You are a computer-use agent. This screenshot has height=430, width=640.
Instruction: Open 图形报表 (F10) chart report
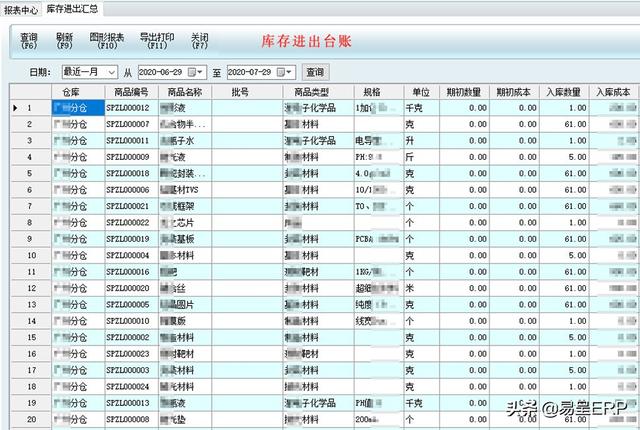107,40
